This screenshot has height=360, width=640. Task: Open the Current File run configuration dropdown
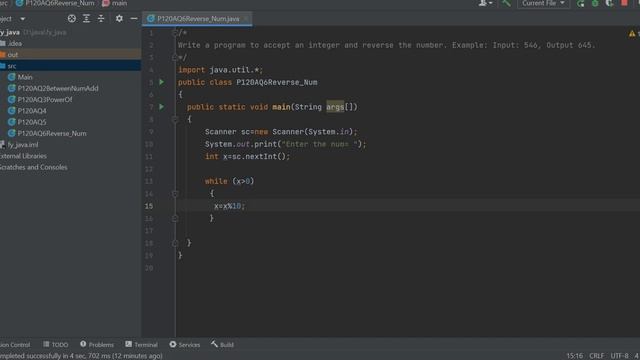pos(543,3)
